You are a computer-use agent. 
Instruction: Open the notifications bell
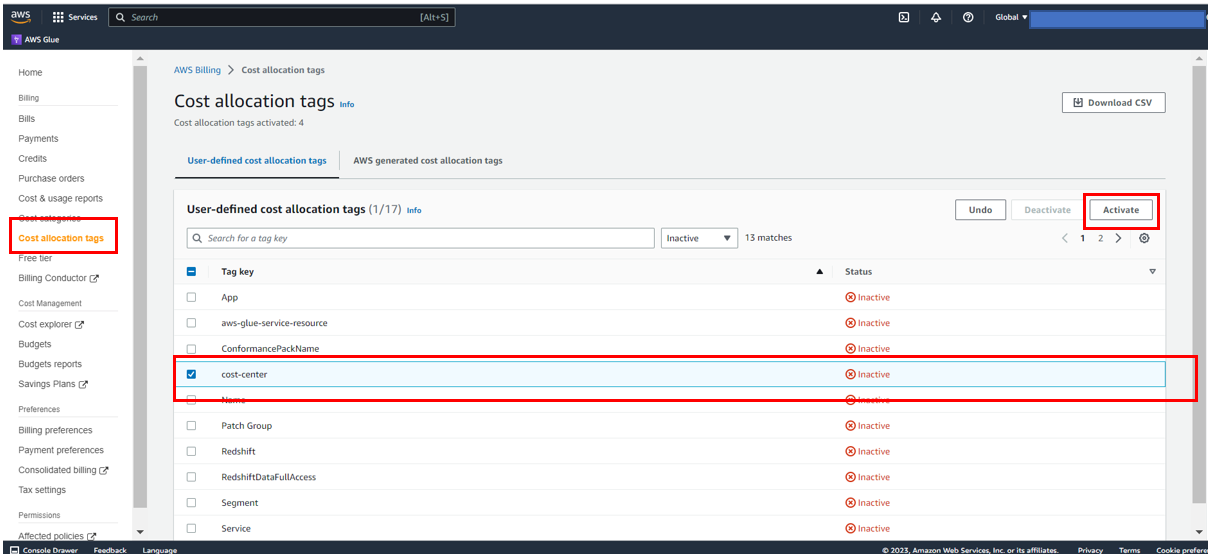936,17
